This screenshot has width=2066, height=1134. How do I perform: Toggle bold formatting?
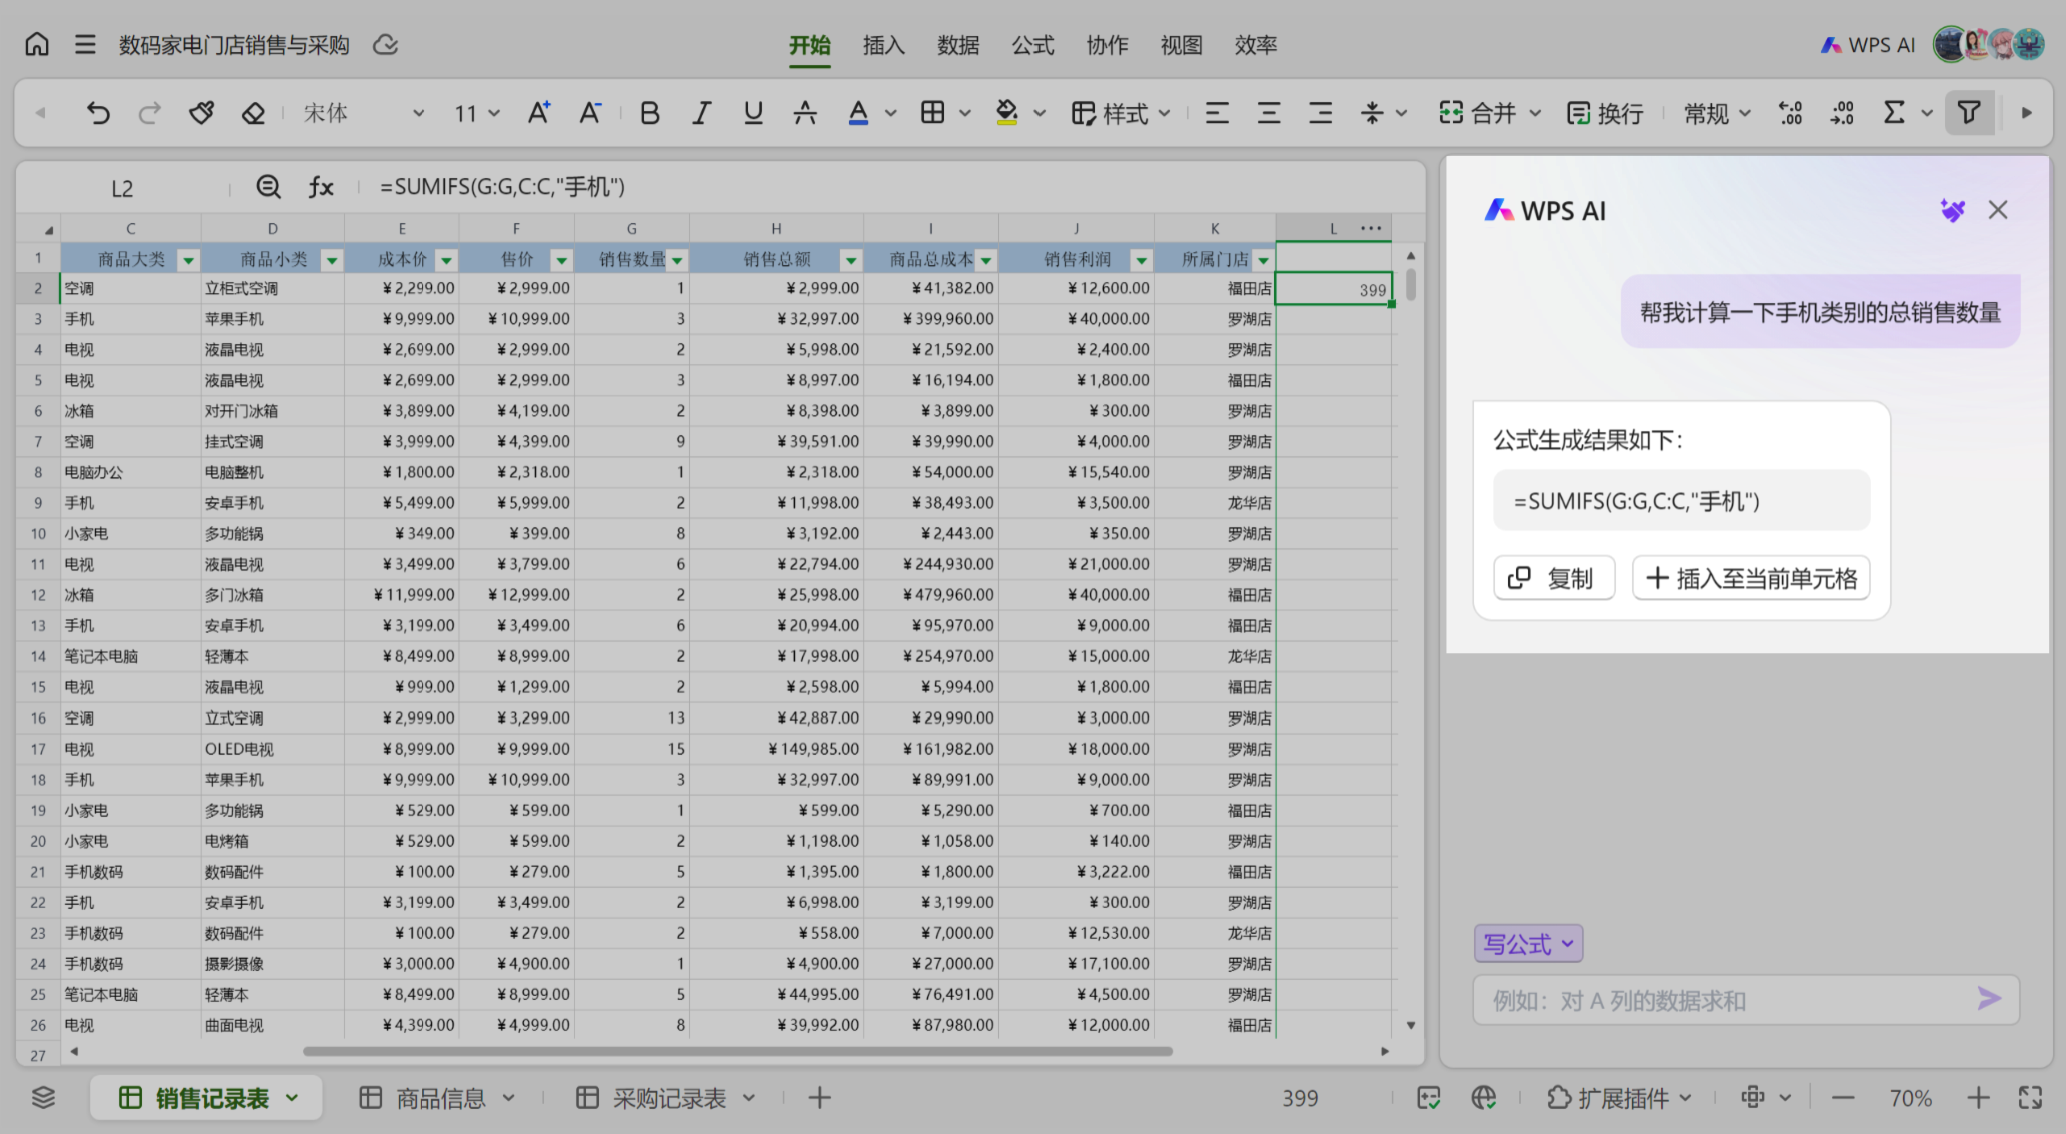tap(649, 113)
